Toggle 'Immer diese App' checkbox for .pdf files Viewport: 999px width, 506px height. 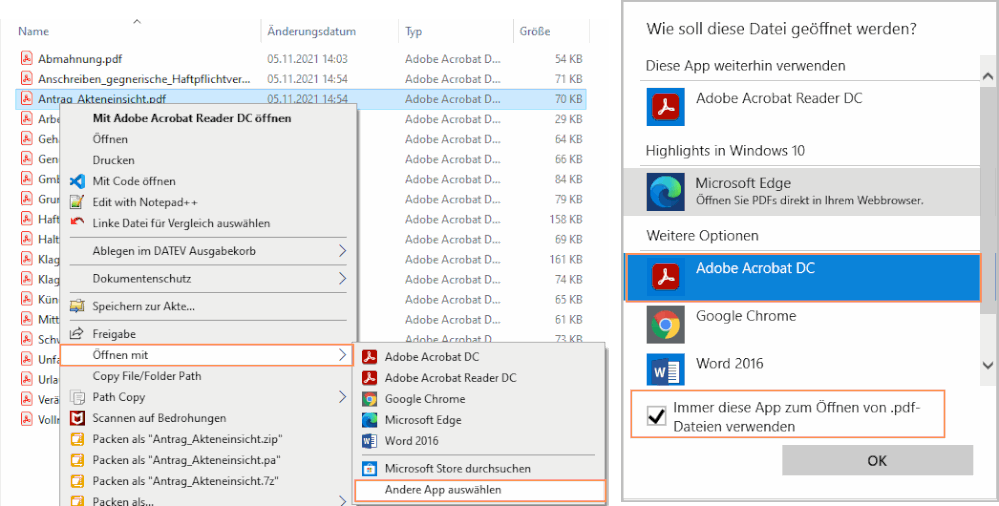pyautogui.click(x=656, y=416)
